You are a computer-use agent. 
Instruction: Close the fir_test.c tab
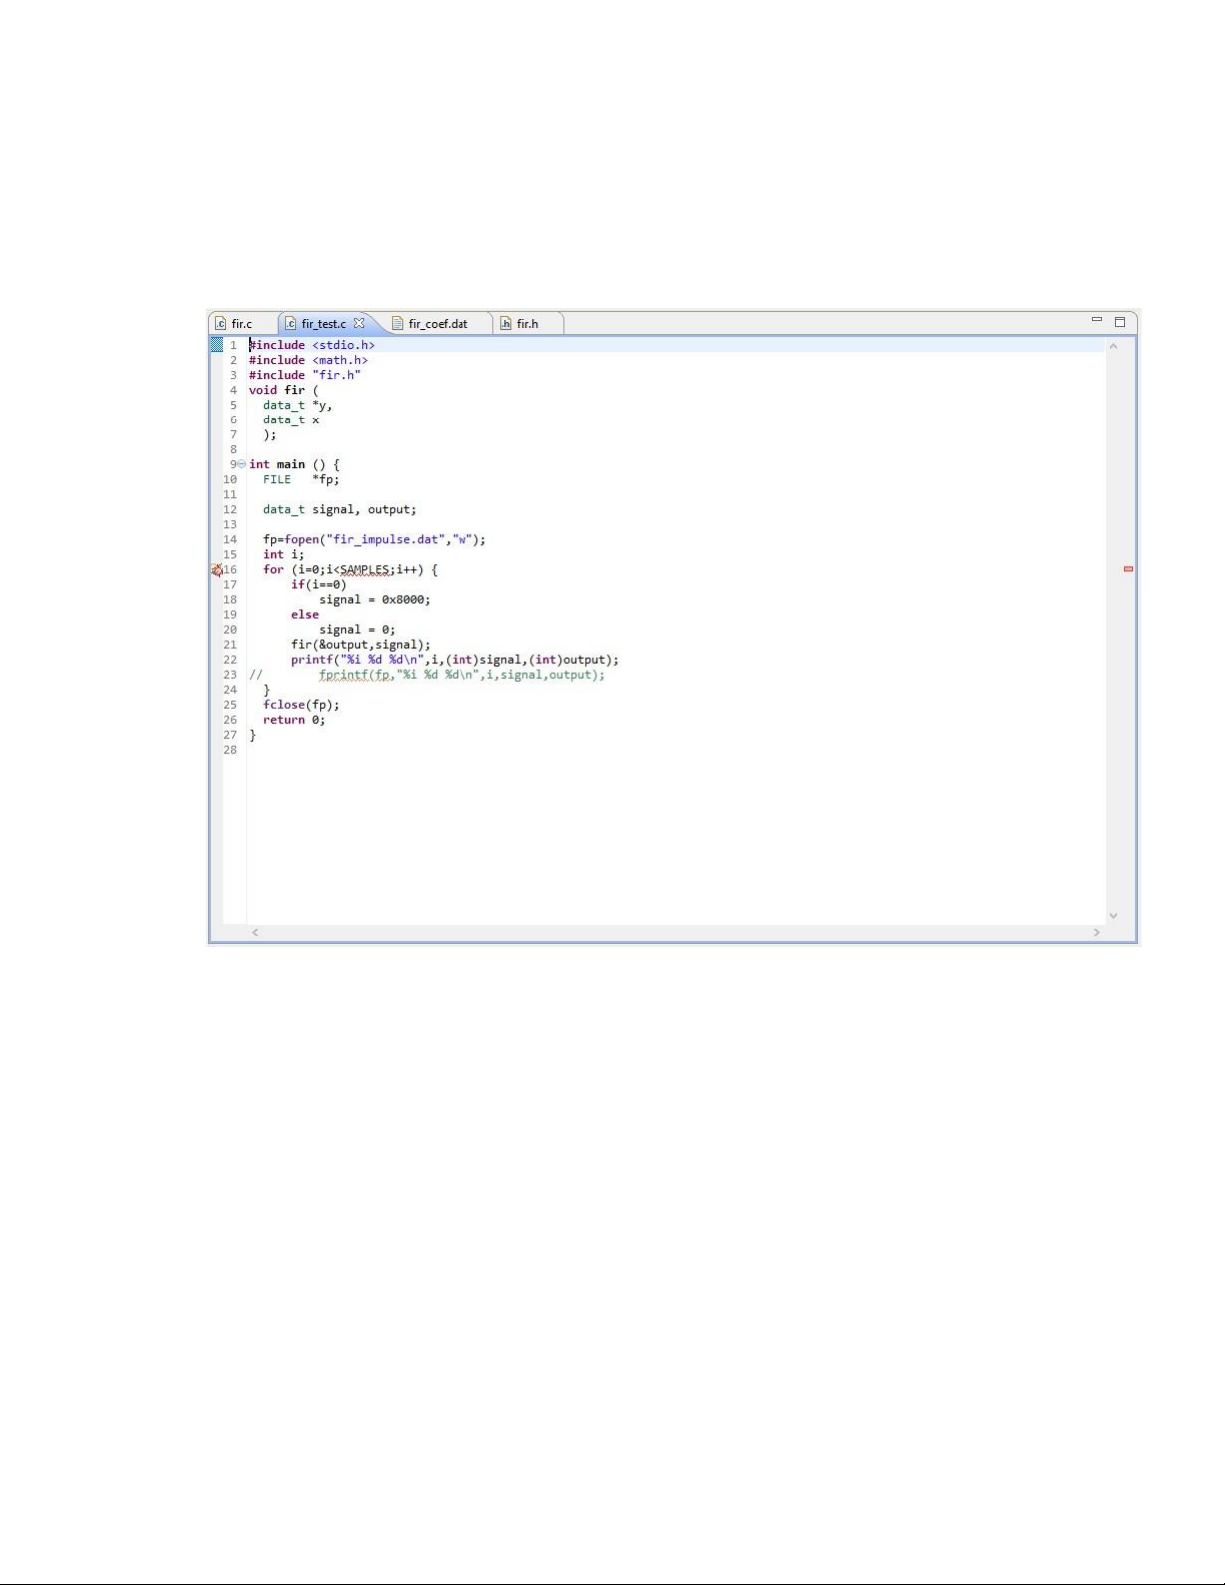pyautogui.click(x=359, y=323)
